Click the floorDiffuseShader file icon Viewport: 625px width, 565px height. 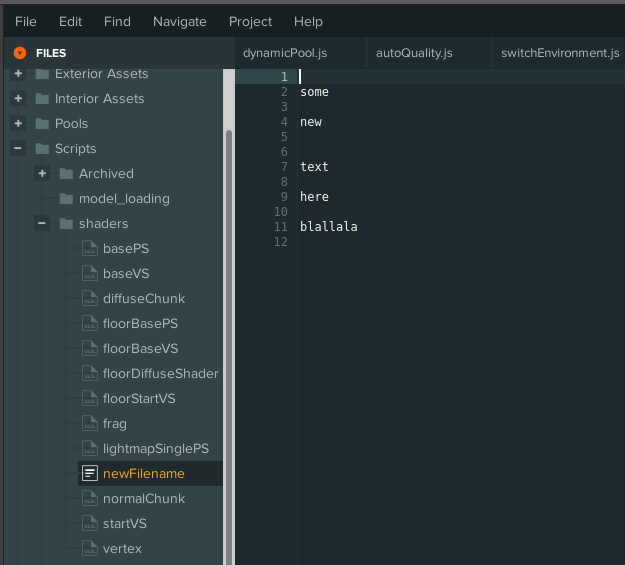(x=90, y=374)
